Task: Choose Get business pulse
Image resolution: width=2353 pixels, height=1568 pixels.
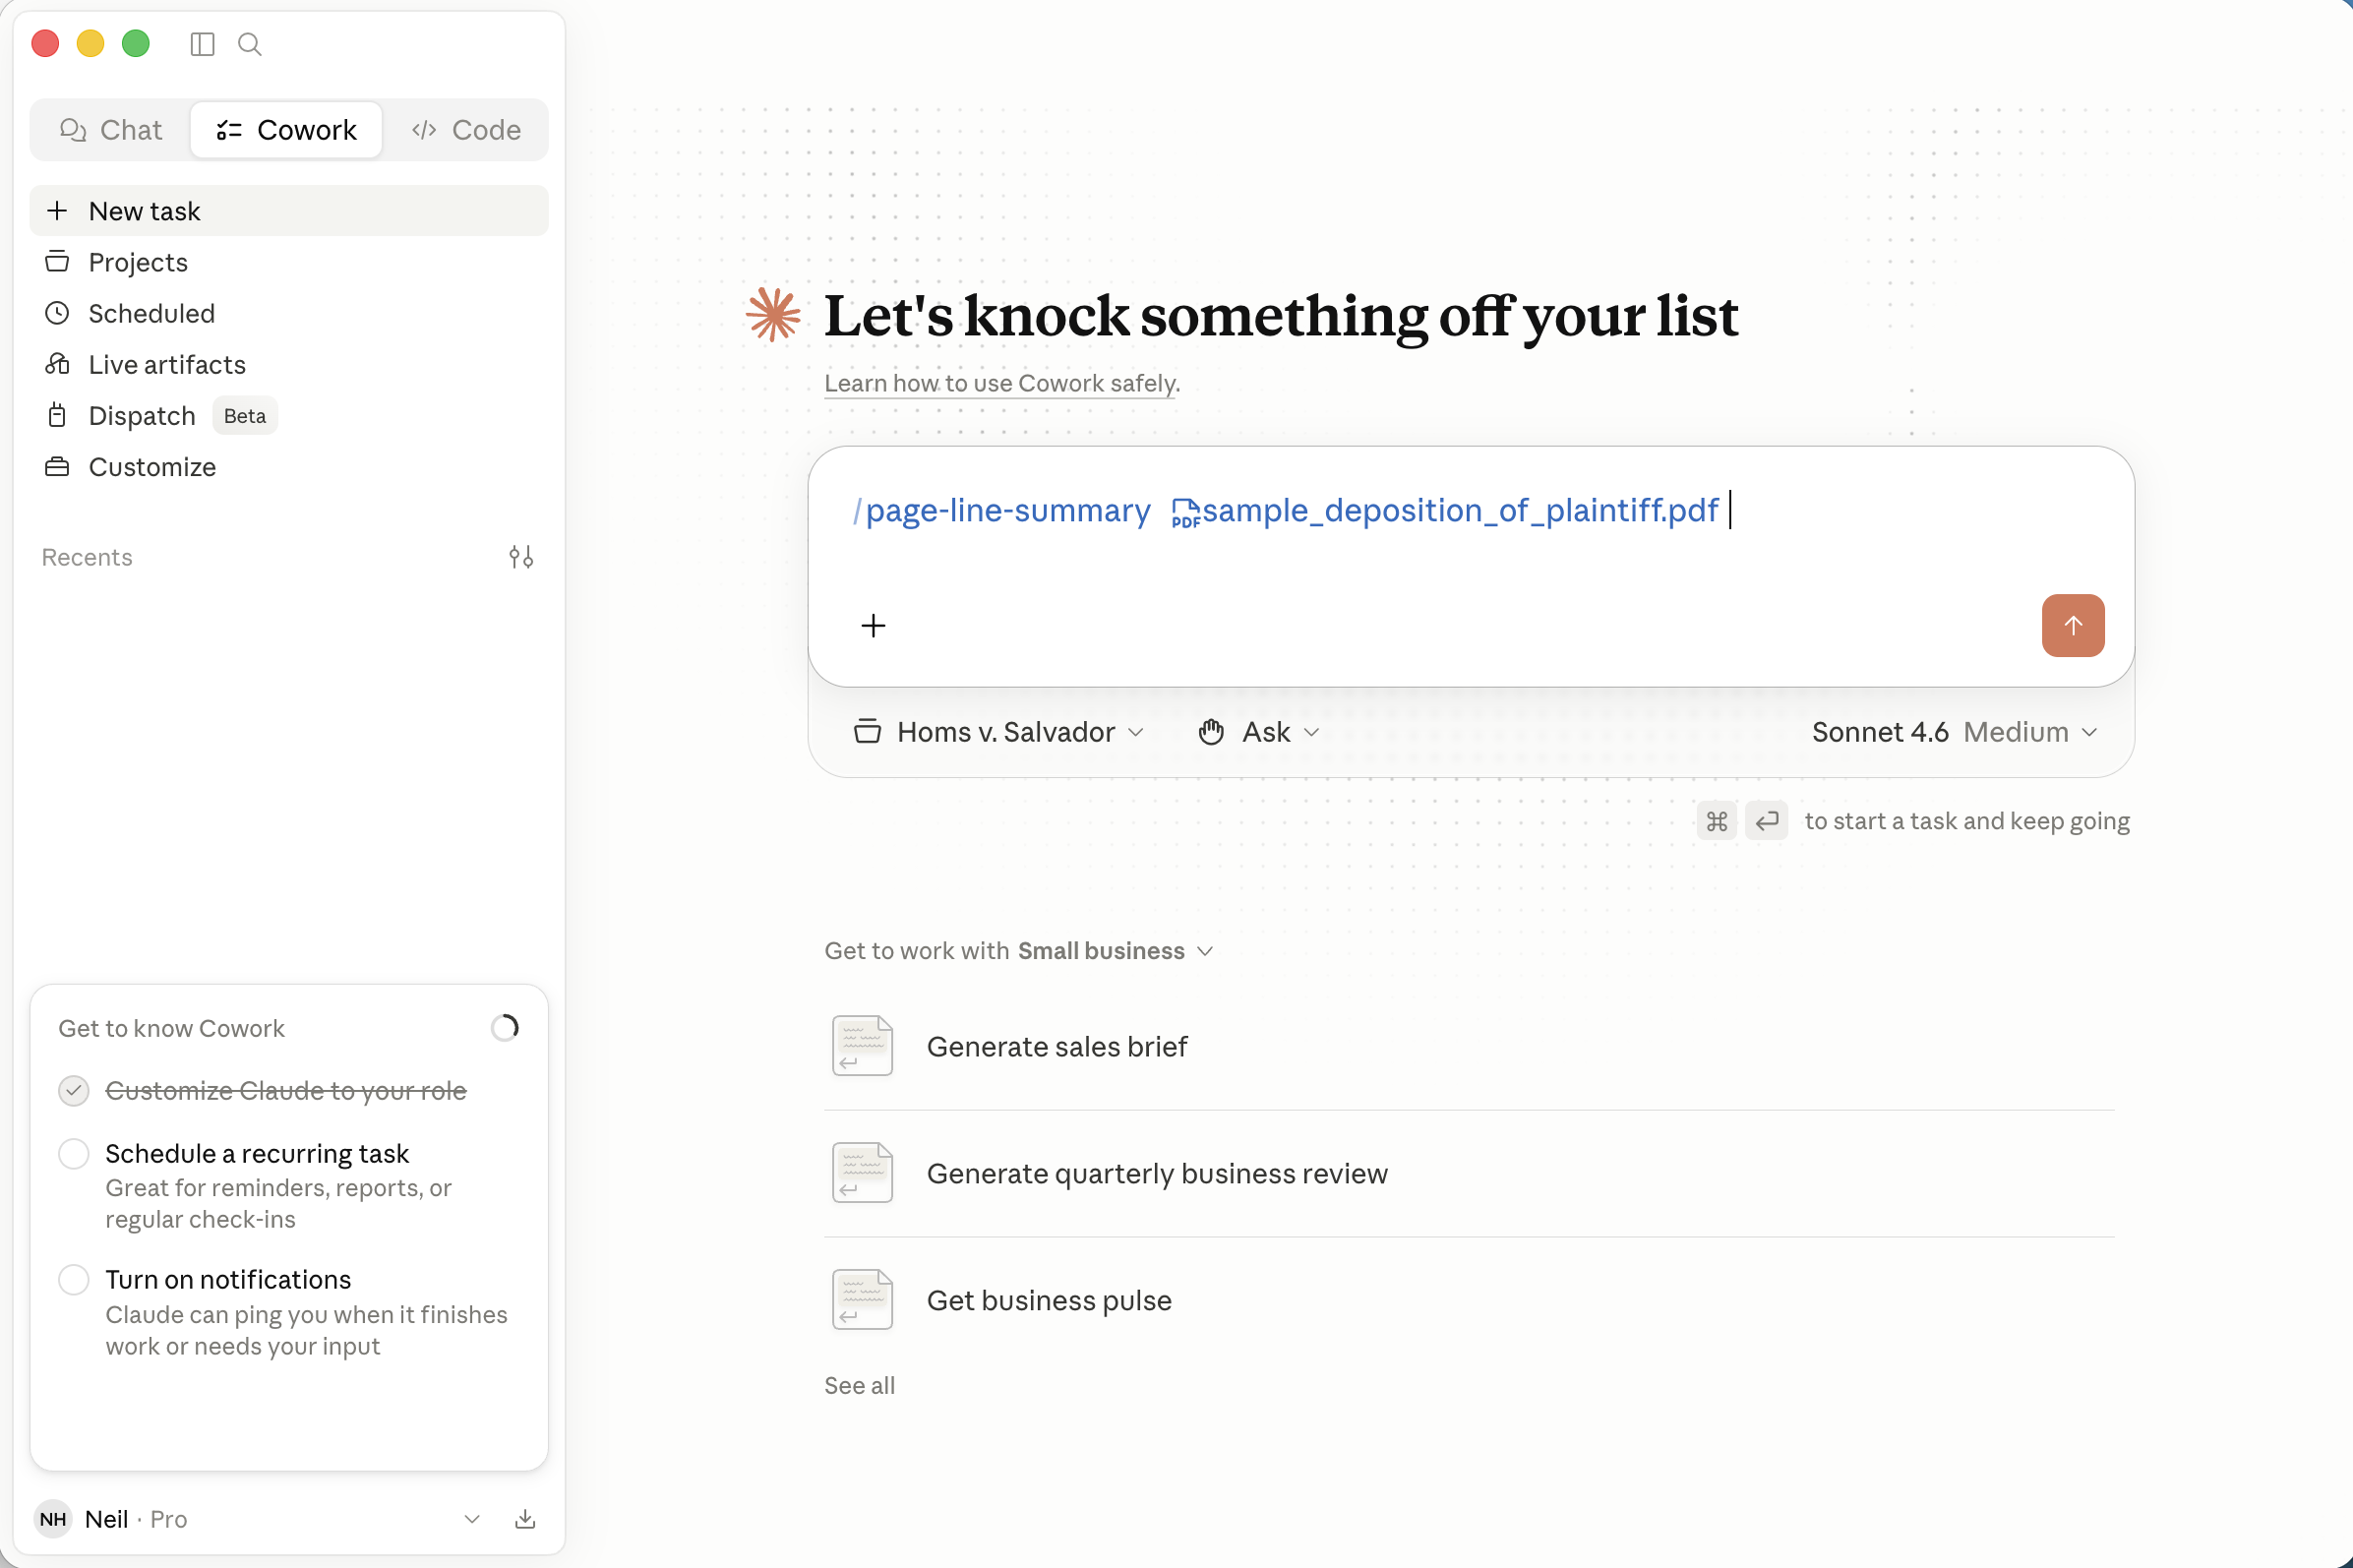Action: [x=1468, y=1300]
